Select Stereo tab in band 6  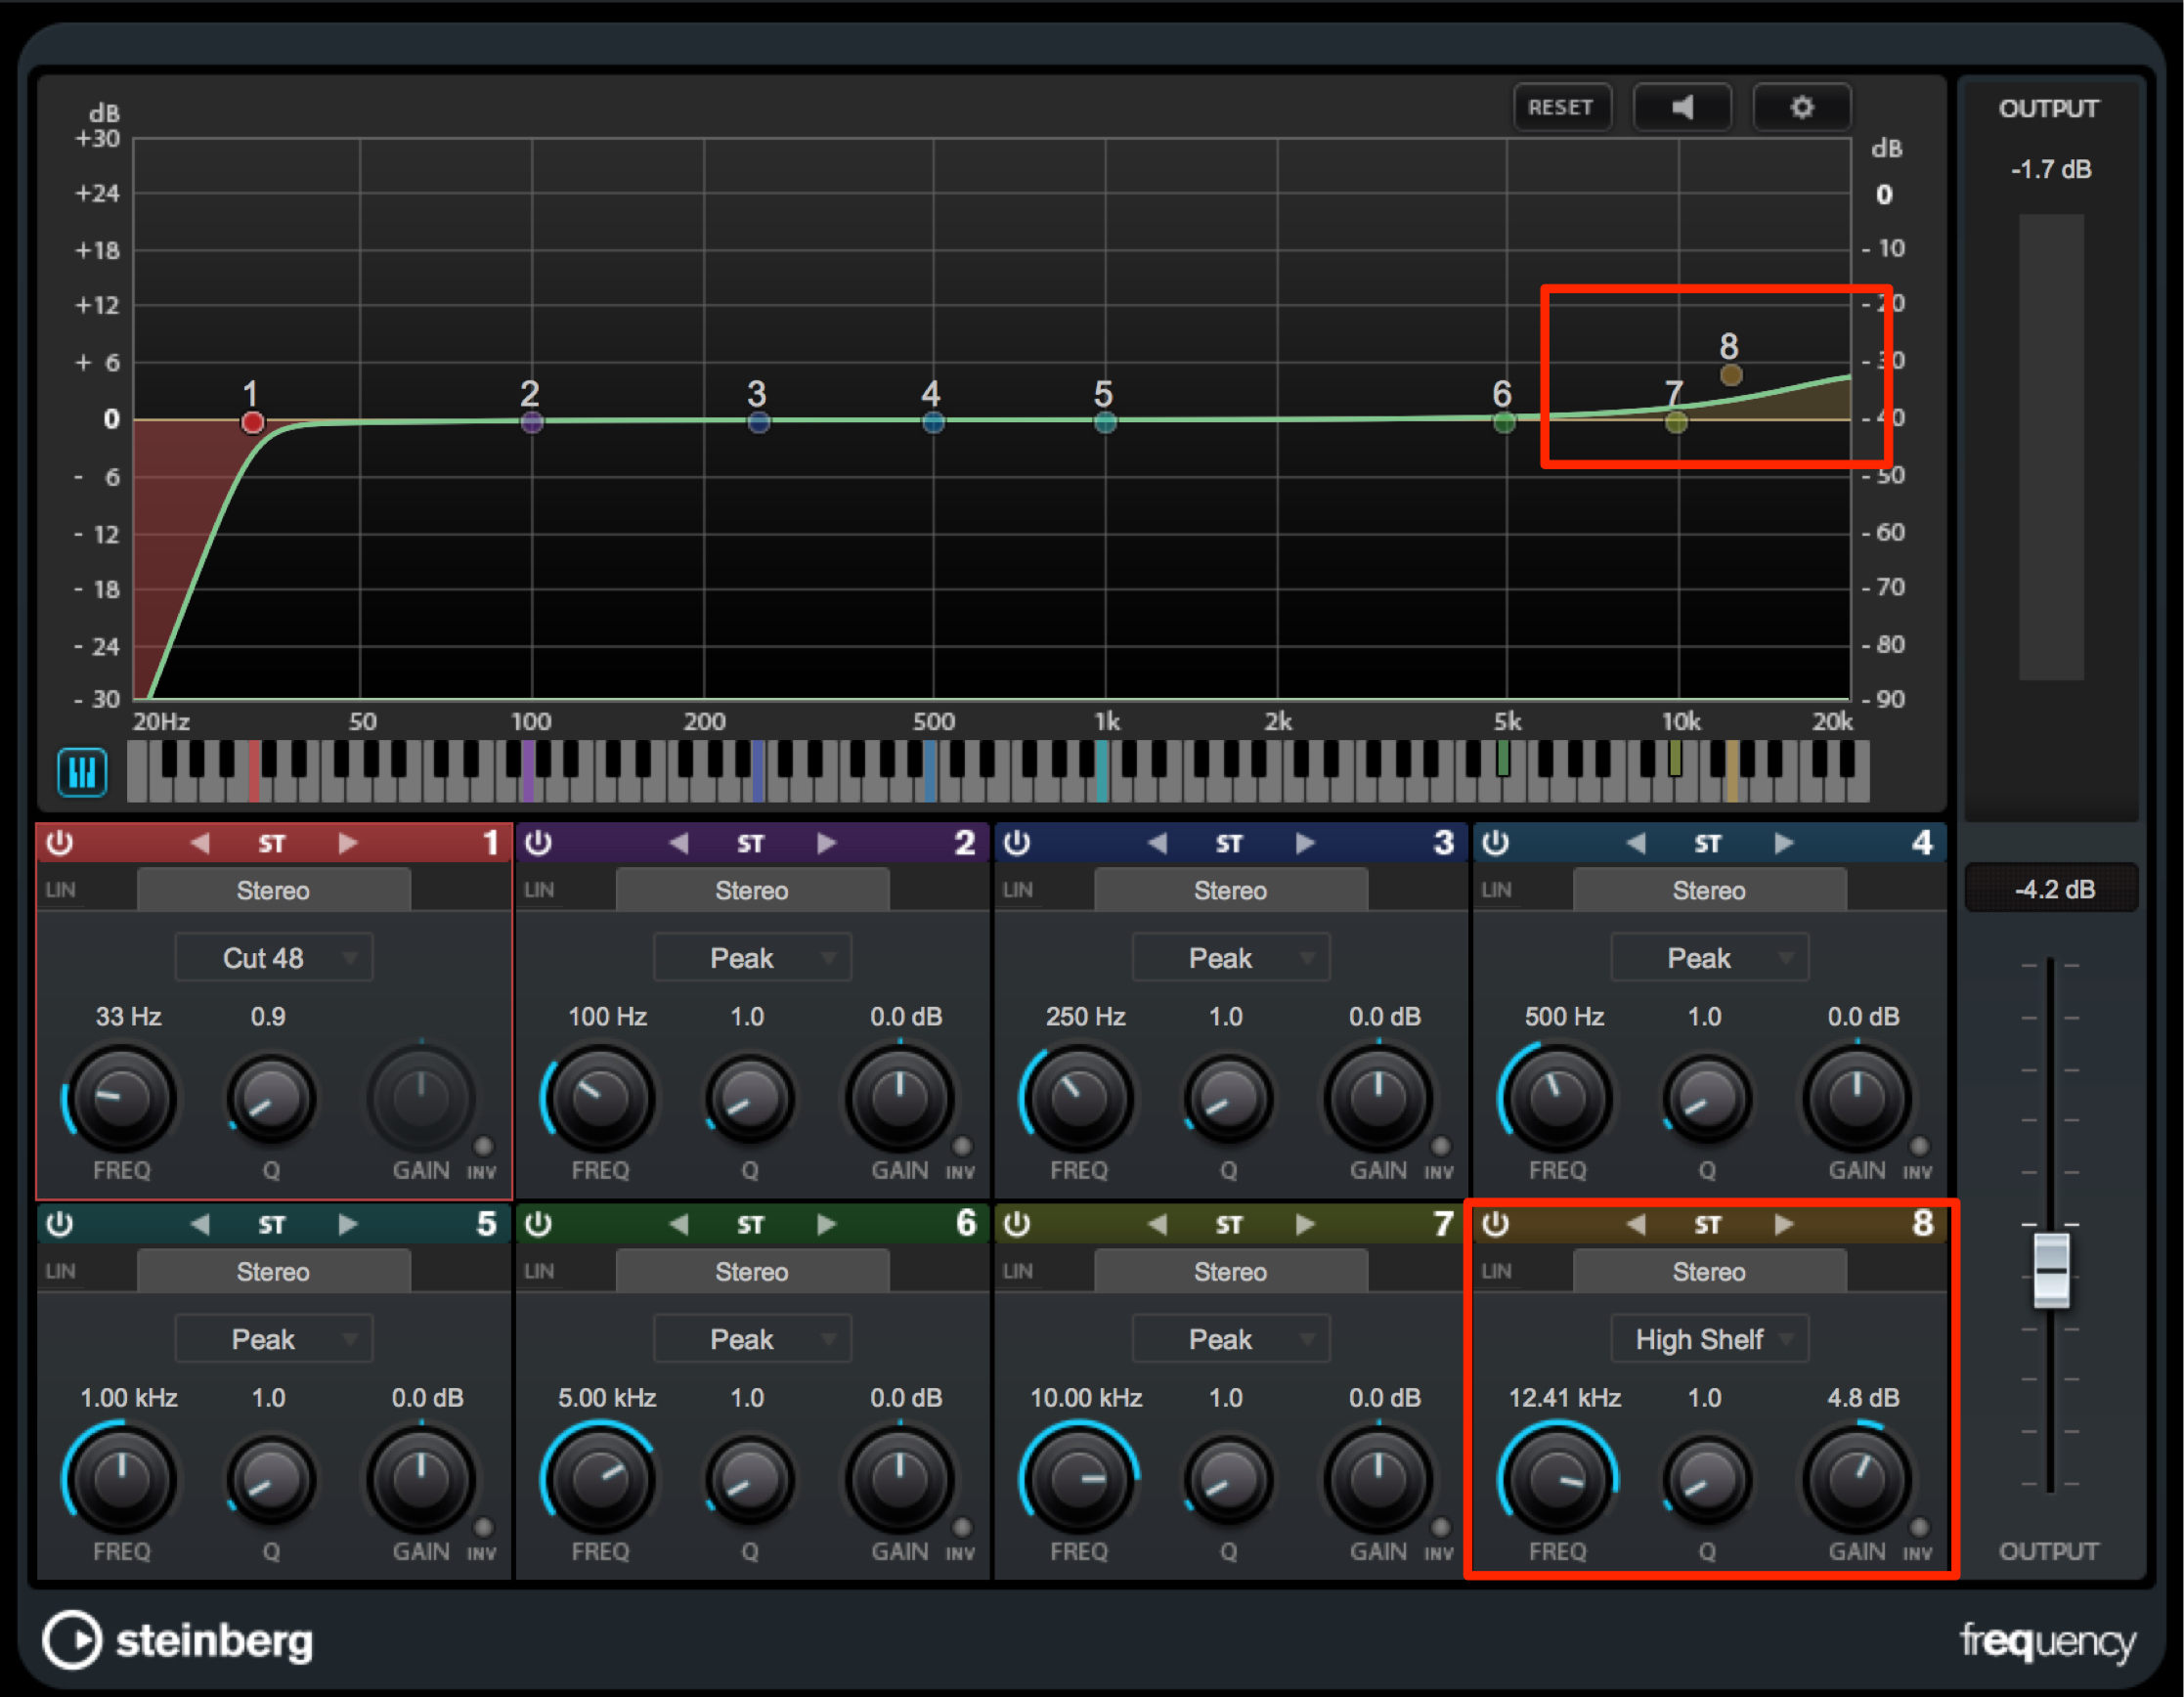(752, 1271)
